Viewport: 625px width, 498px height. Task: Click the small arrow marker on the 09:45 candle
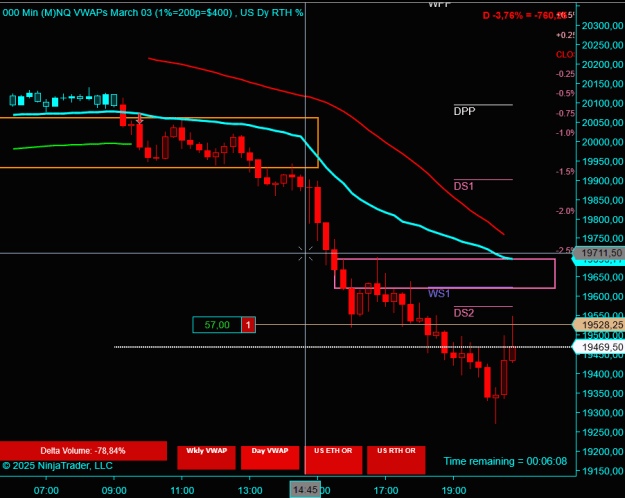coord(140,118)
